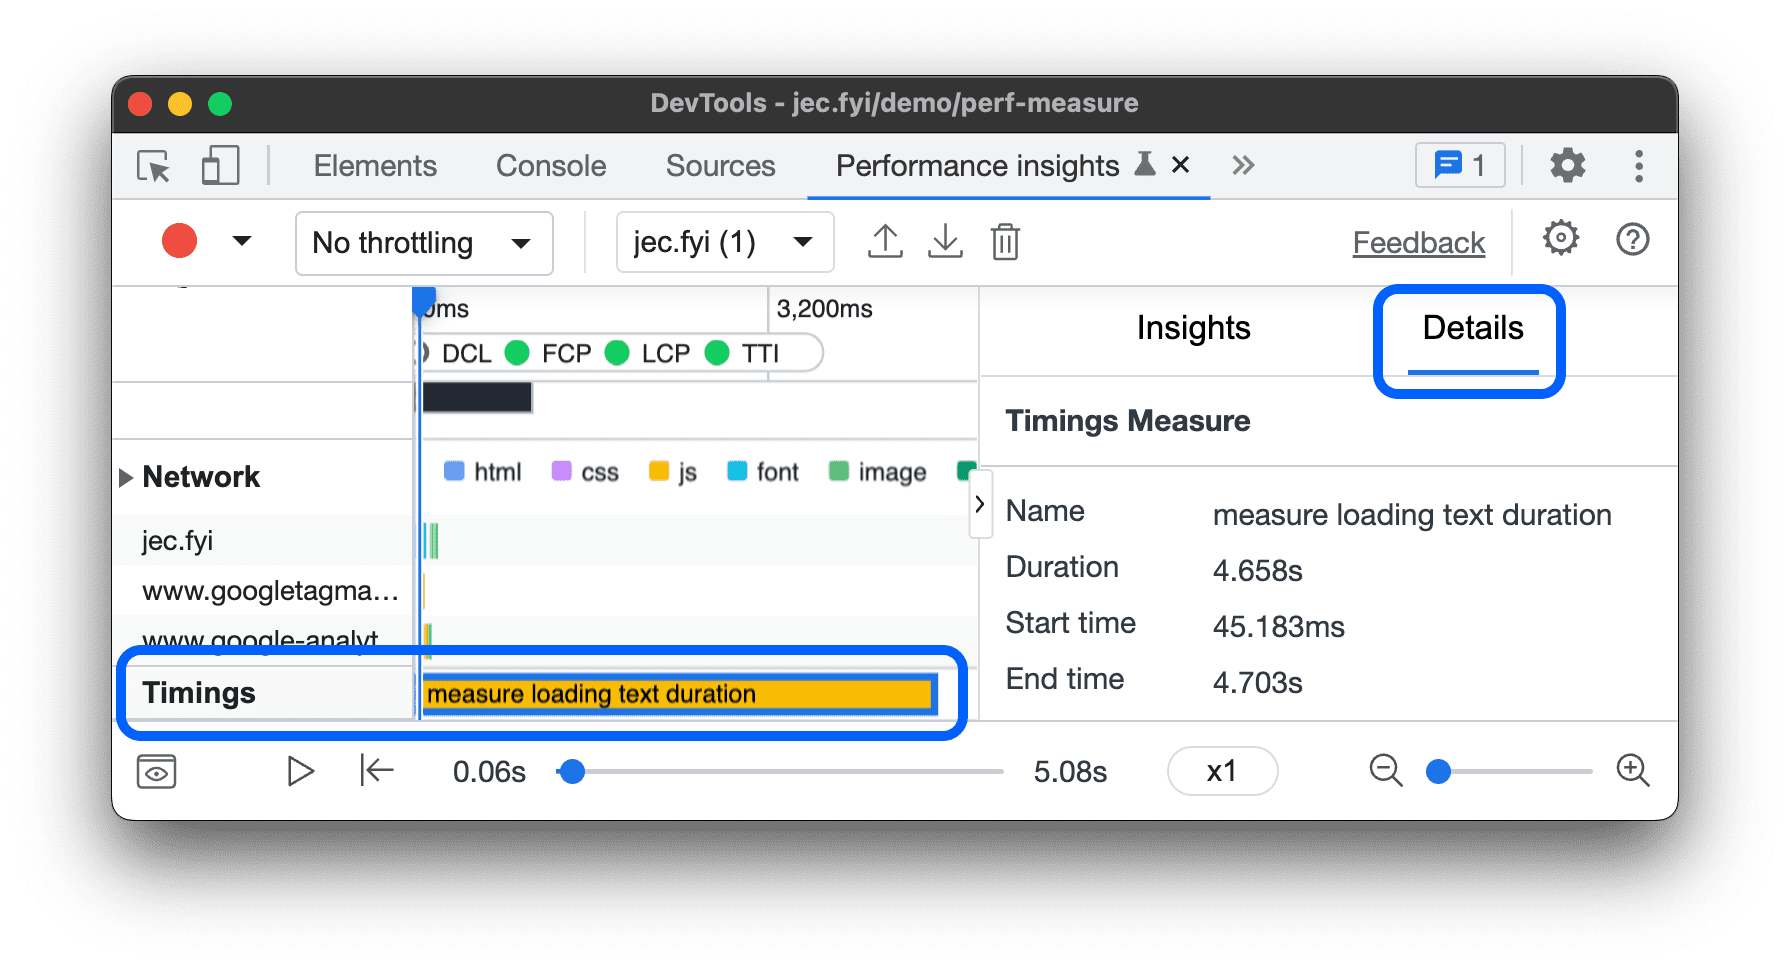Zoom out of the timeline
The image size is (1790, 968).
coord(1385,771)
